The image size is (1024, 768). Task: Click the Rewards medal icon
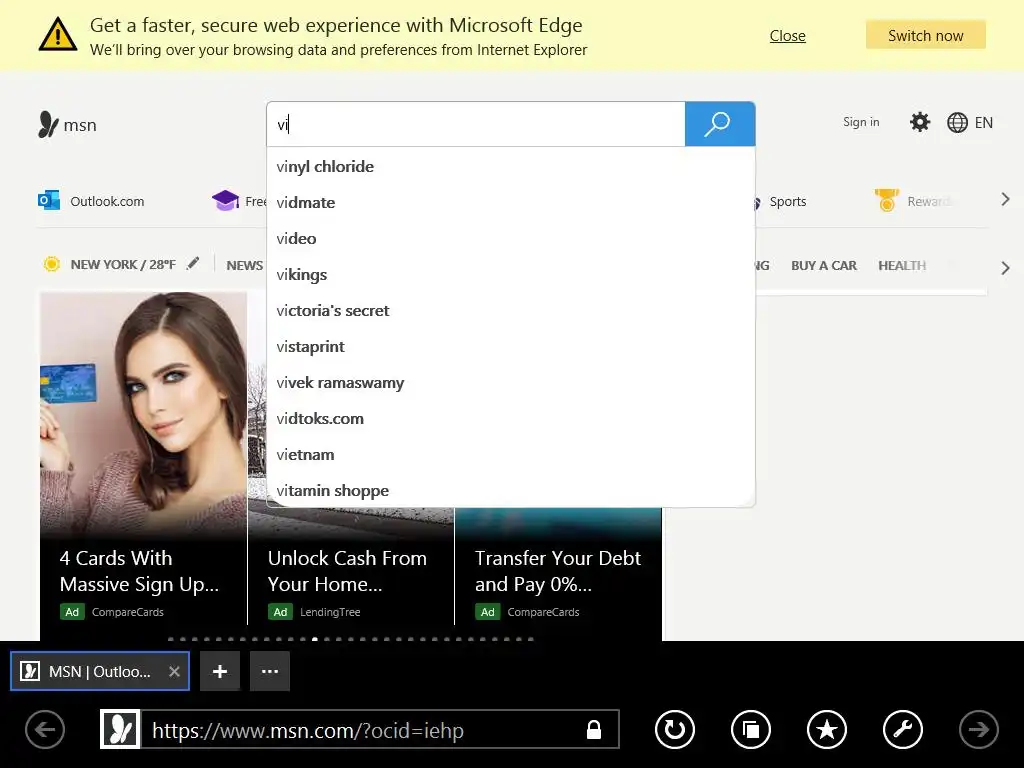tap(886, 200)
